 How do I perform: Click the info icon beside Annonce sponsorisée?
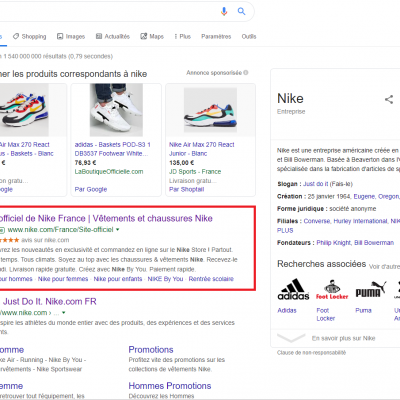coord(246,73)
